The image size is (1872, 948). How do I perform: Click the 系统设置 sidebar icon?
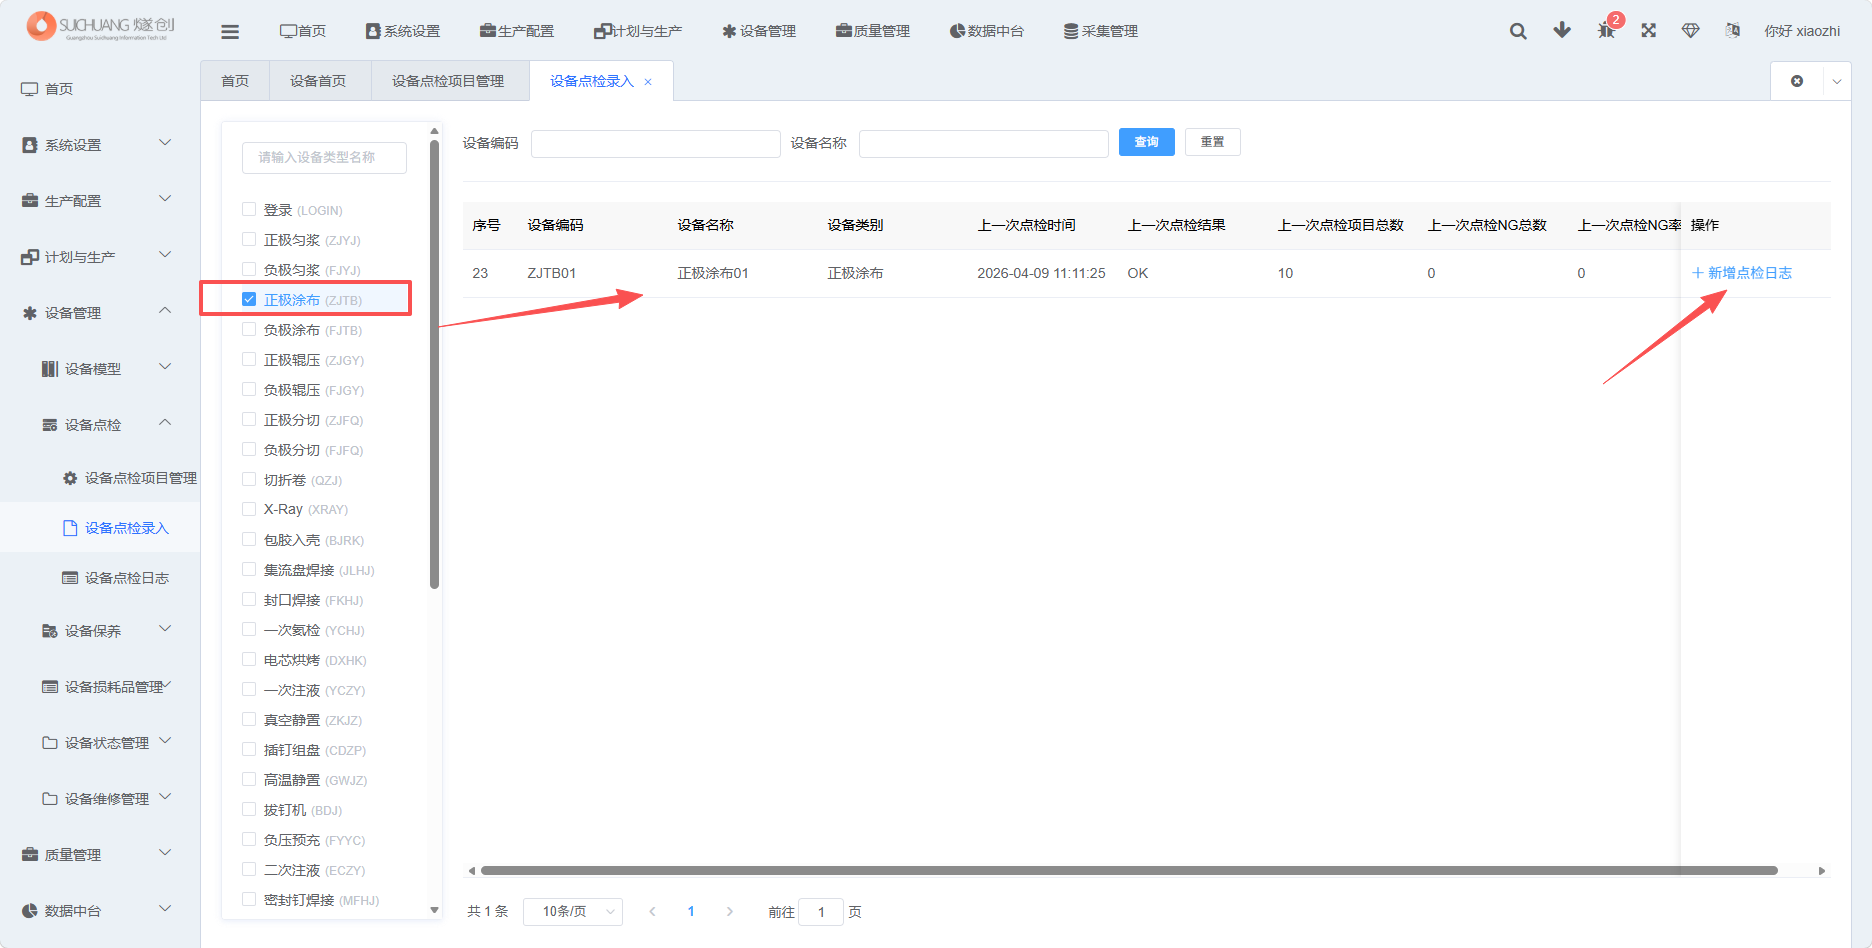pyautogui.click(x=30, y=145)
